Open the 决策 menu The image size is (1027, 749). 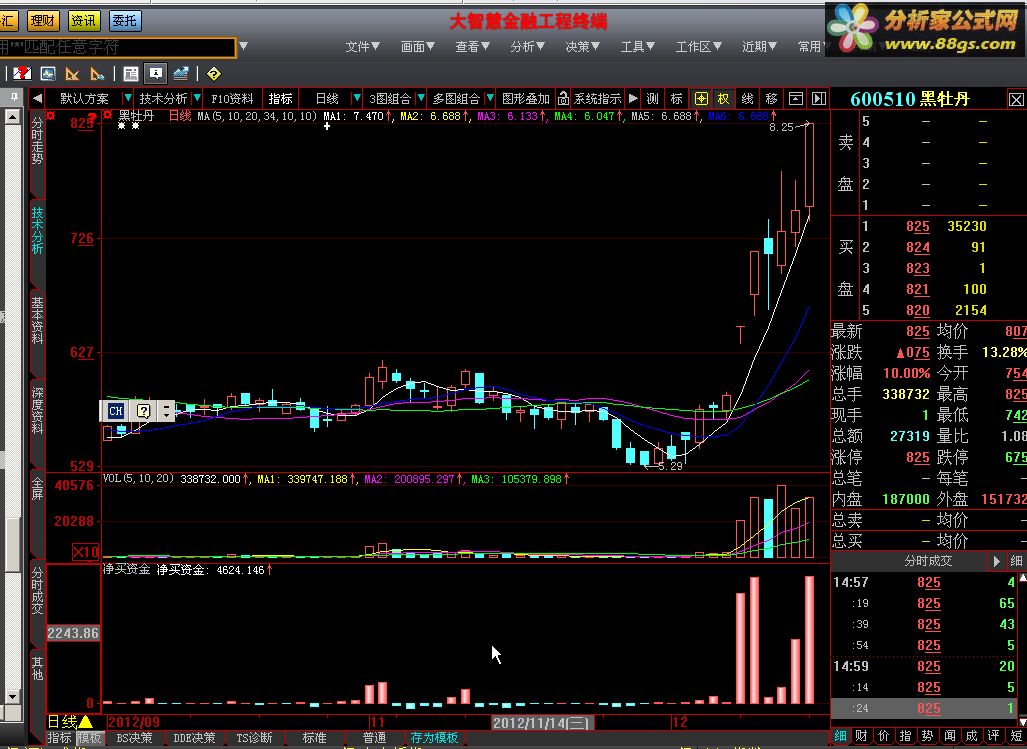[x=582, y=46]
